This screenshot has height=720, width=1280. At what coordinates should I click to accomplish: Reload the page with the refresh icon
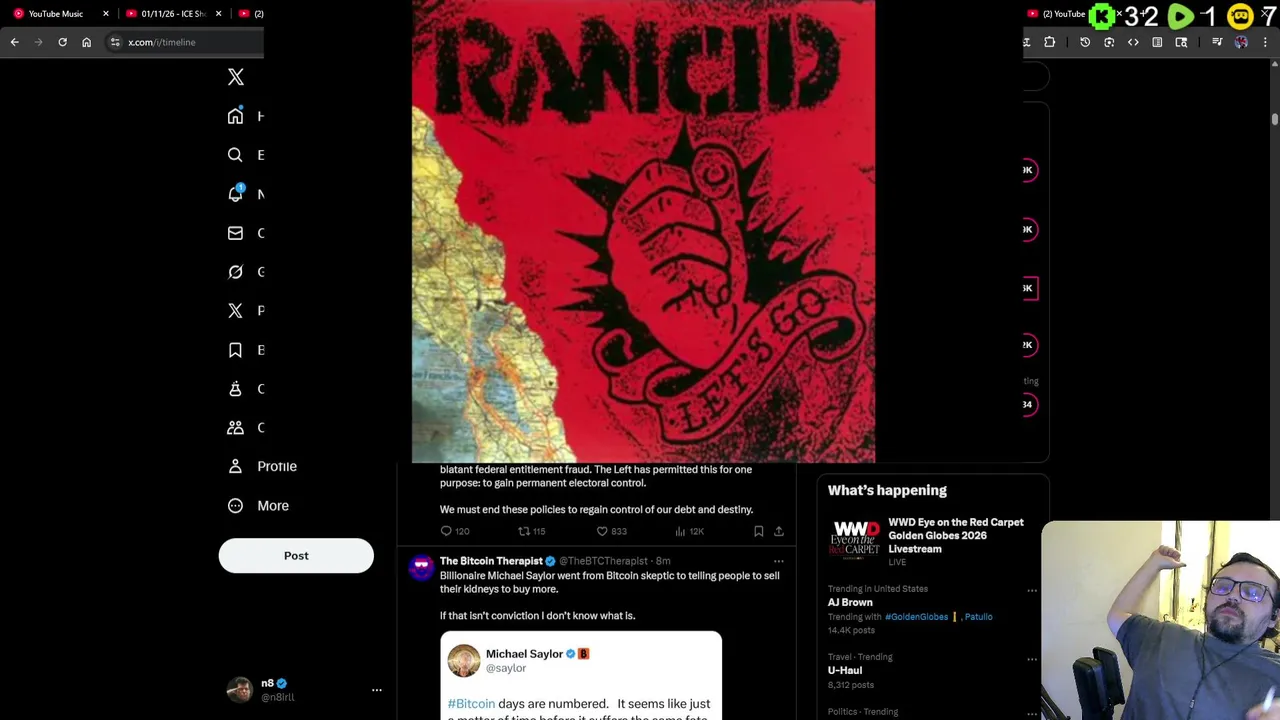[62, 42]
